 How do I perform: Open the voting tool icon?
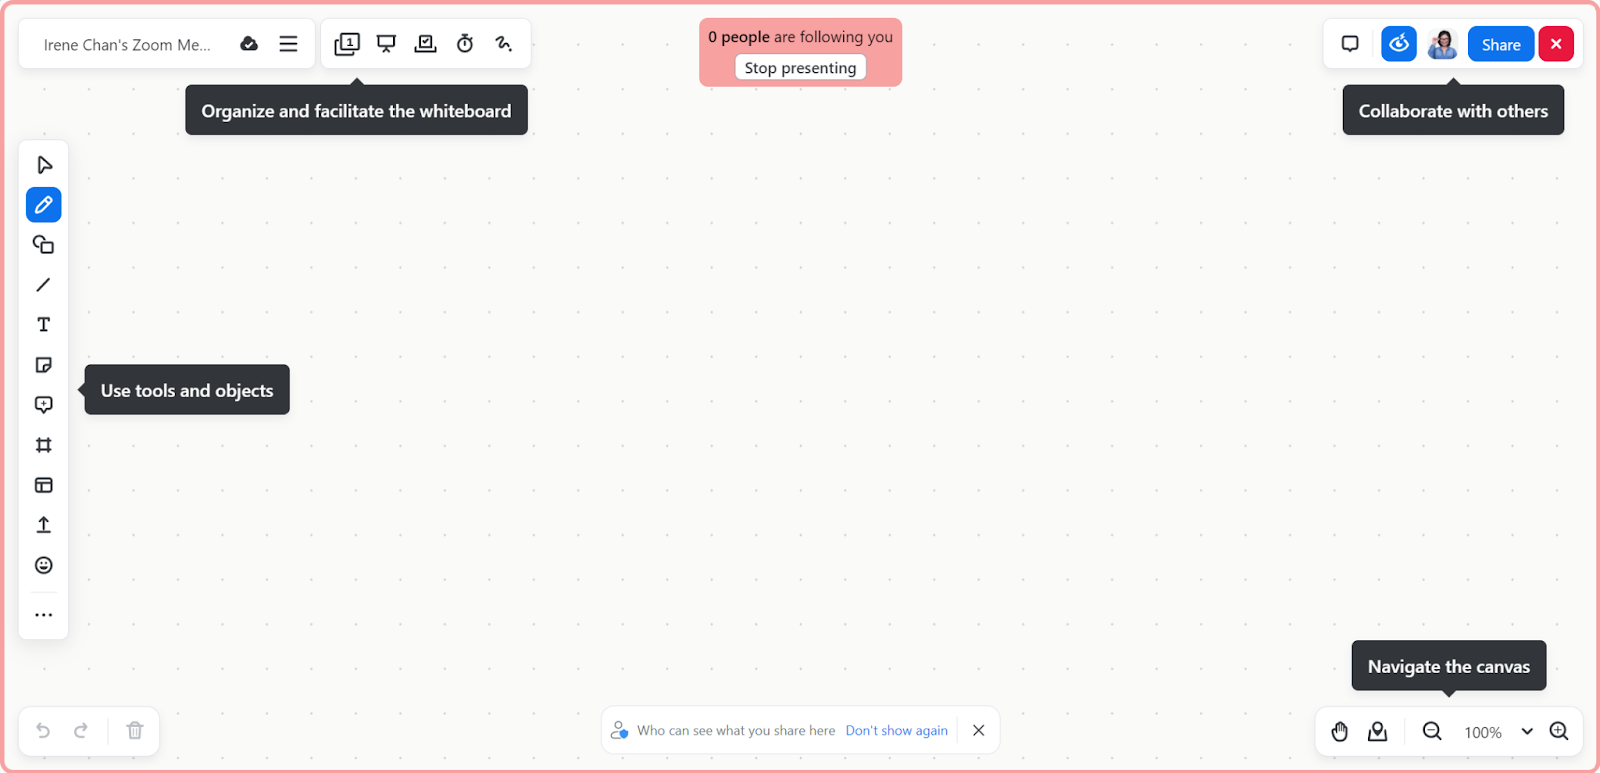[426, 44]
